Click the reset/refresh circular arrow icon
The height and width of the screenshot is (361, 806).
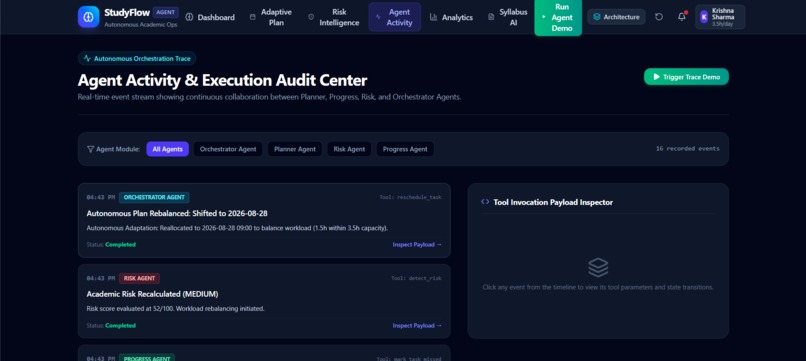pyautogui.click(x=659, y=17)
